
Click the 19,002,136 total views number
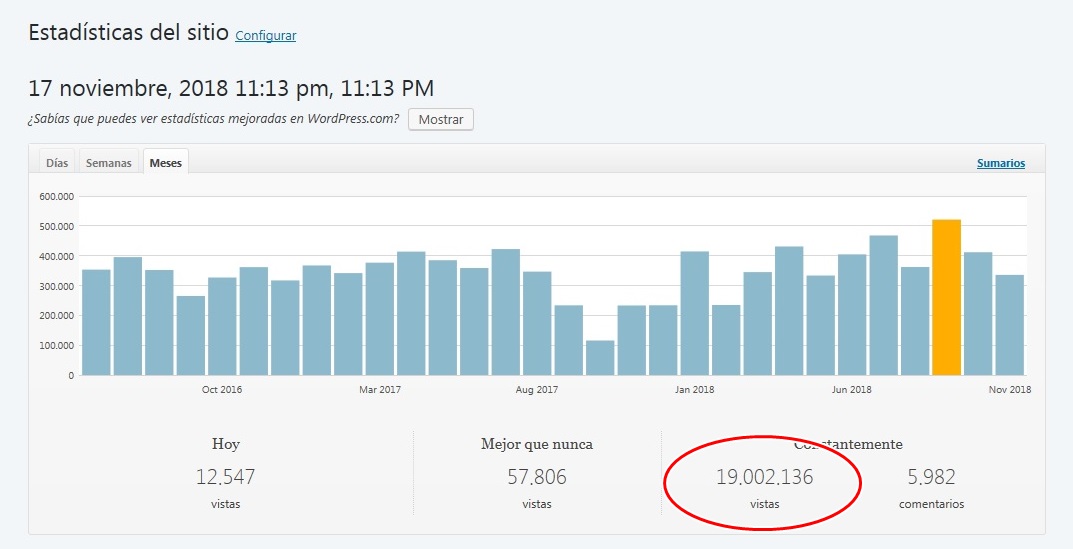[764, 477]
